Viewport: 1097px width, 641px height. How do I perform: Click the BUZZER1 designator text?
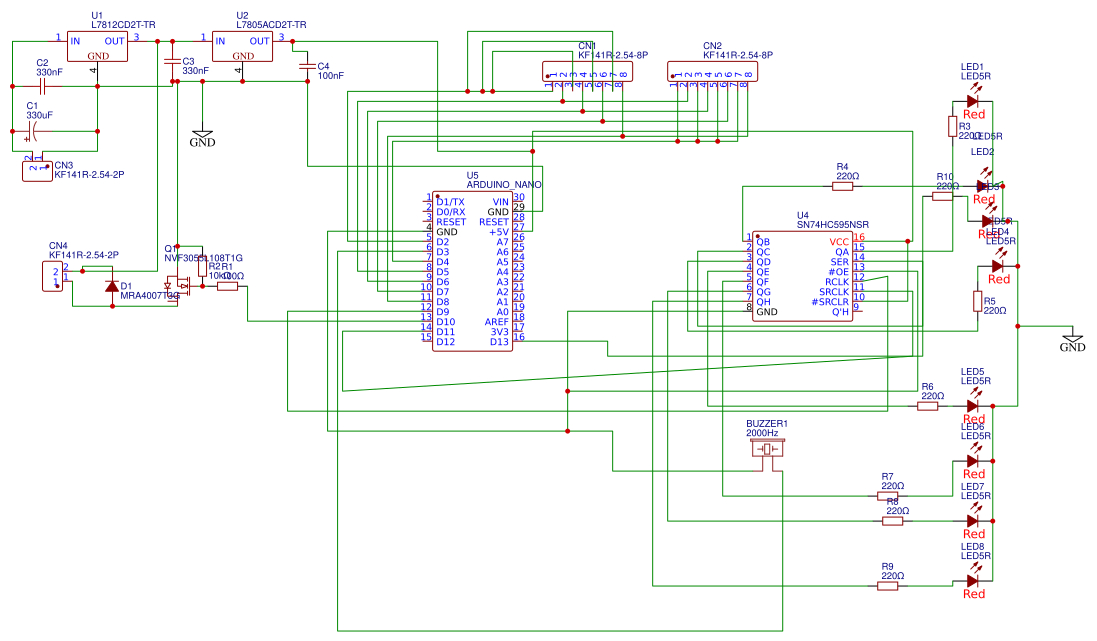pyautogui.click(x=767, y=423)
